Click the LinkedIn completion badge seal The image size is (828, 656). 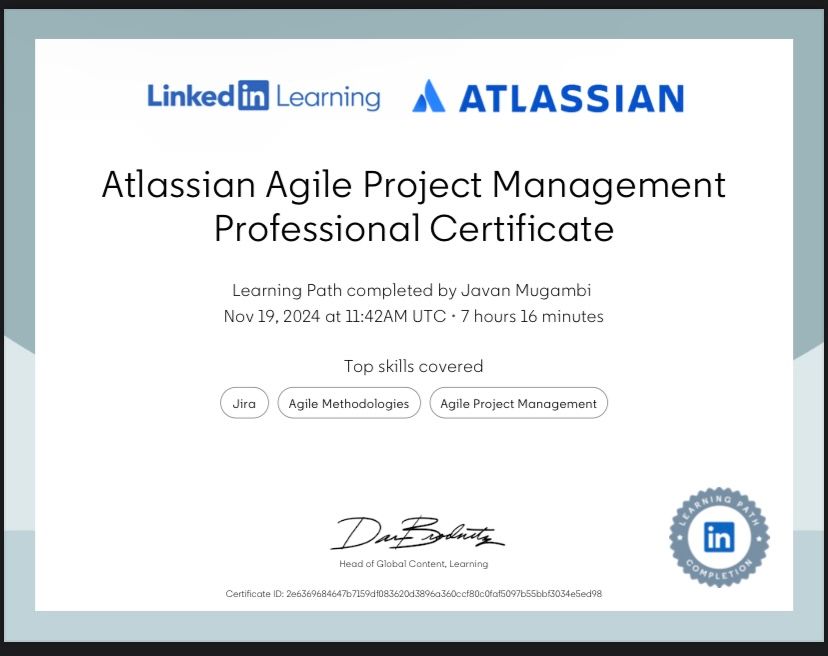719,537
